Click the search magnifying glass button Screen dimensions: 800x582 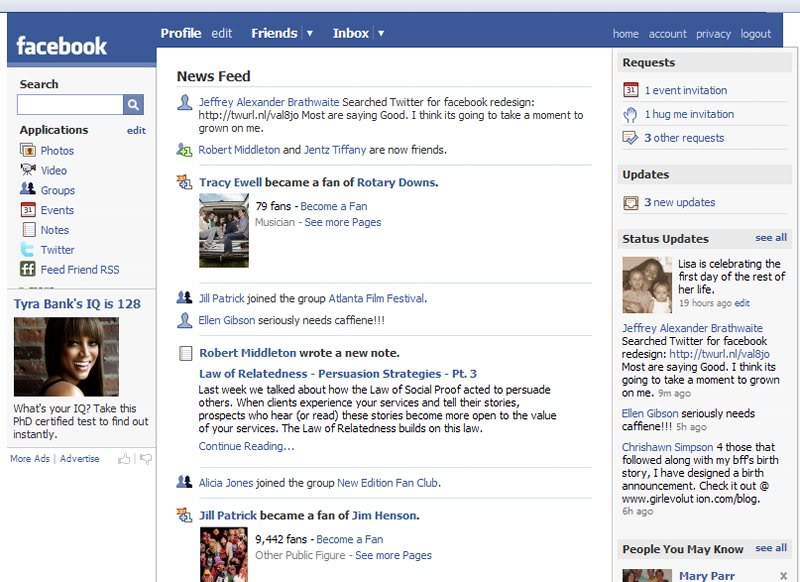[134, 104]
